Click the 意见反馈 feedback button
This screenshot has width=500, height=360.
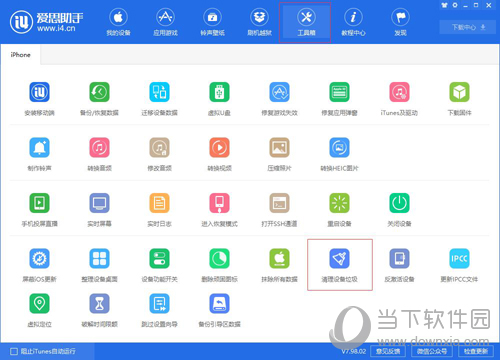(388, 351)
